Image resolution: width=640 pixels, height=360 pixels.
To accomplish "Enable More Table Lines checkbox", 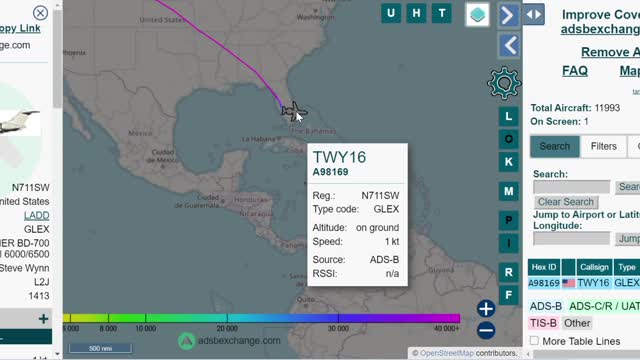I will [534, 340].
